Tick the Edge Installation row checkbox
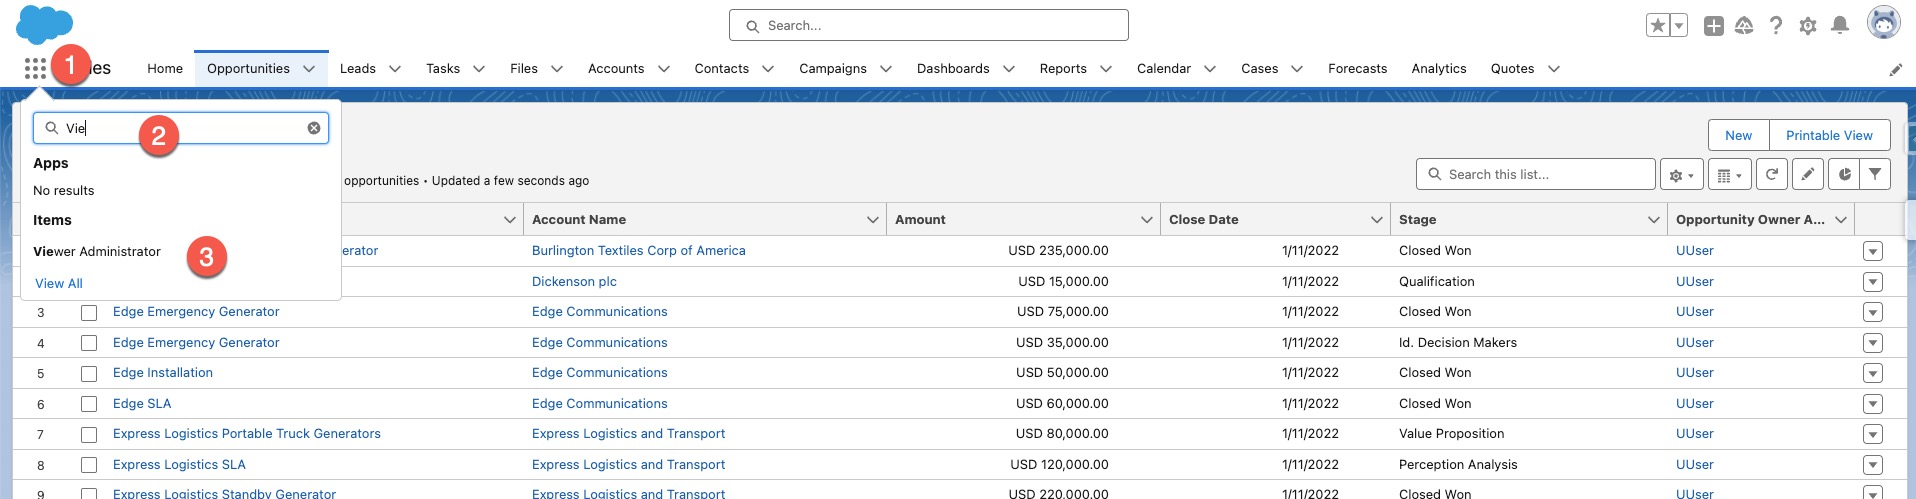 (x=89, y=374)
